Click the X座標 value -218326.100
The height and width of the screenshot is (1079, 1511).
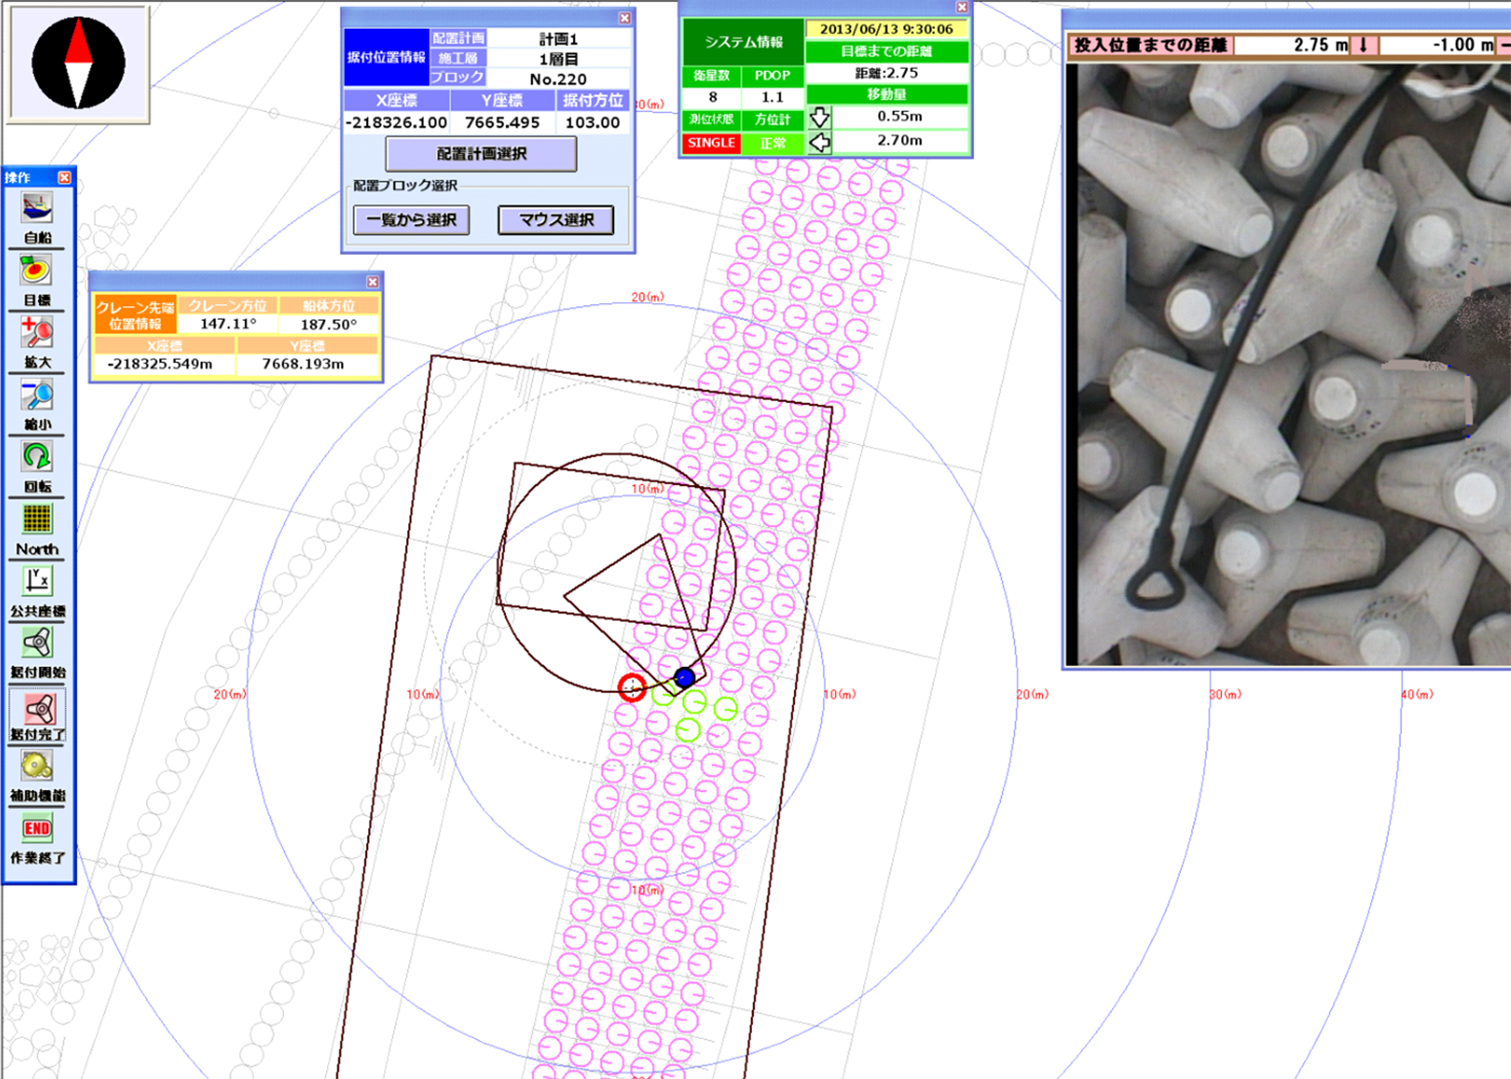[397, 122]
